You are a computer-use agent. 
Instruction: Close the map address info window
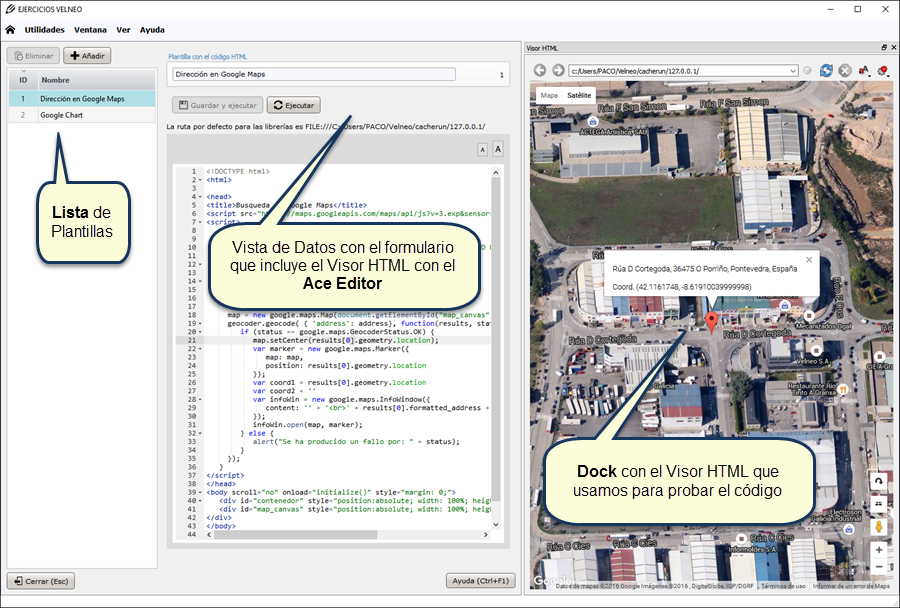809,260
